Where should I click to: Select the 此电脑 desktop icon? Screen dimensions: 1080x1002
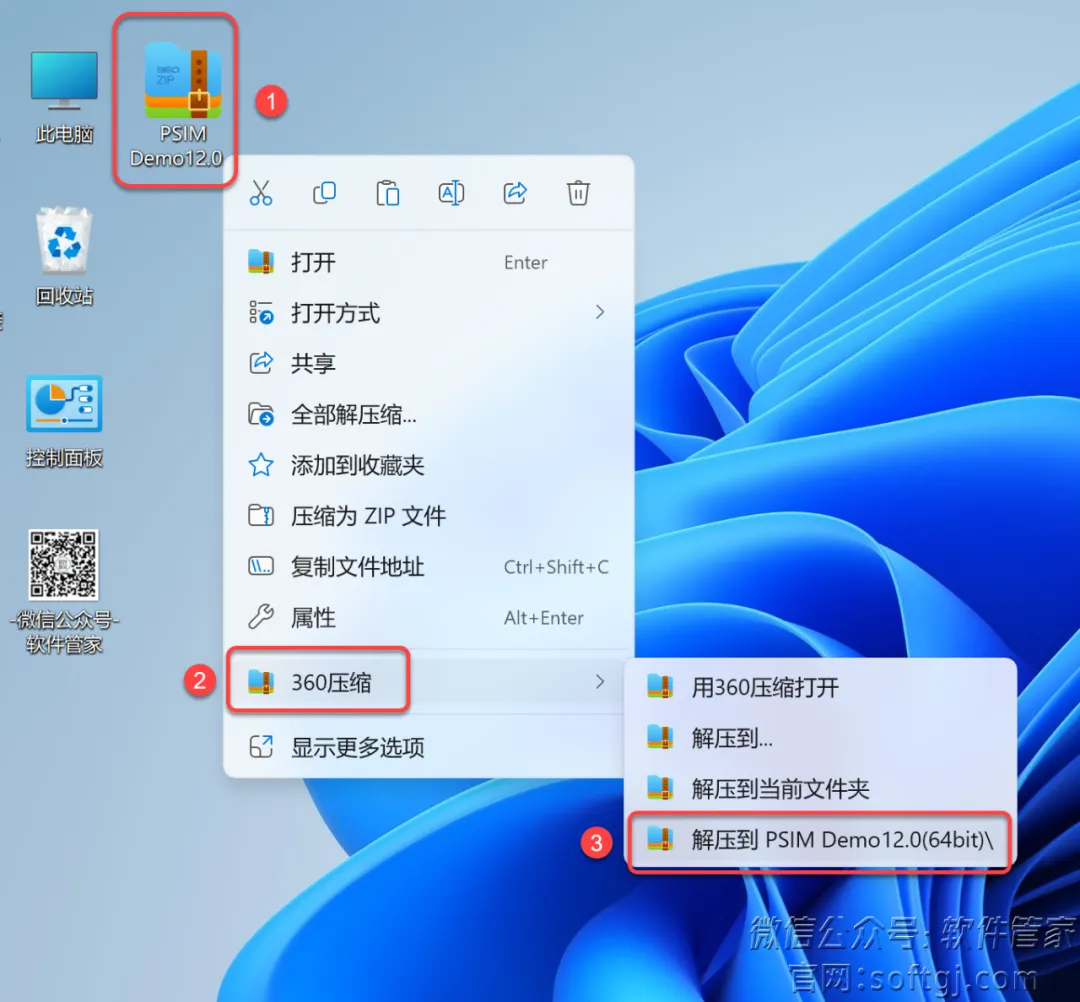pyautogui.click(x=64, y=96)
